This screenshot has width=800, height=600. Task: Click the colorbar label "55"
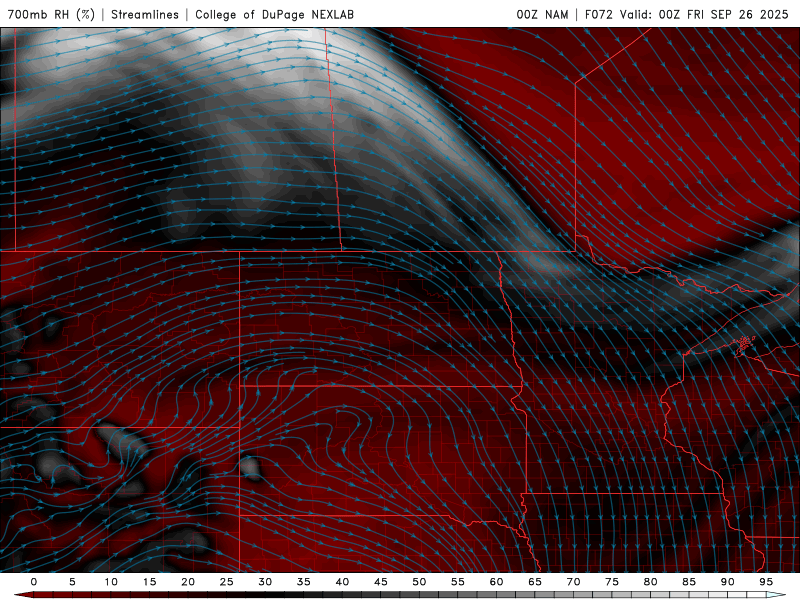click(x=458, y=582)
